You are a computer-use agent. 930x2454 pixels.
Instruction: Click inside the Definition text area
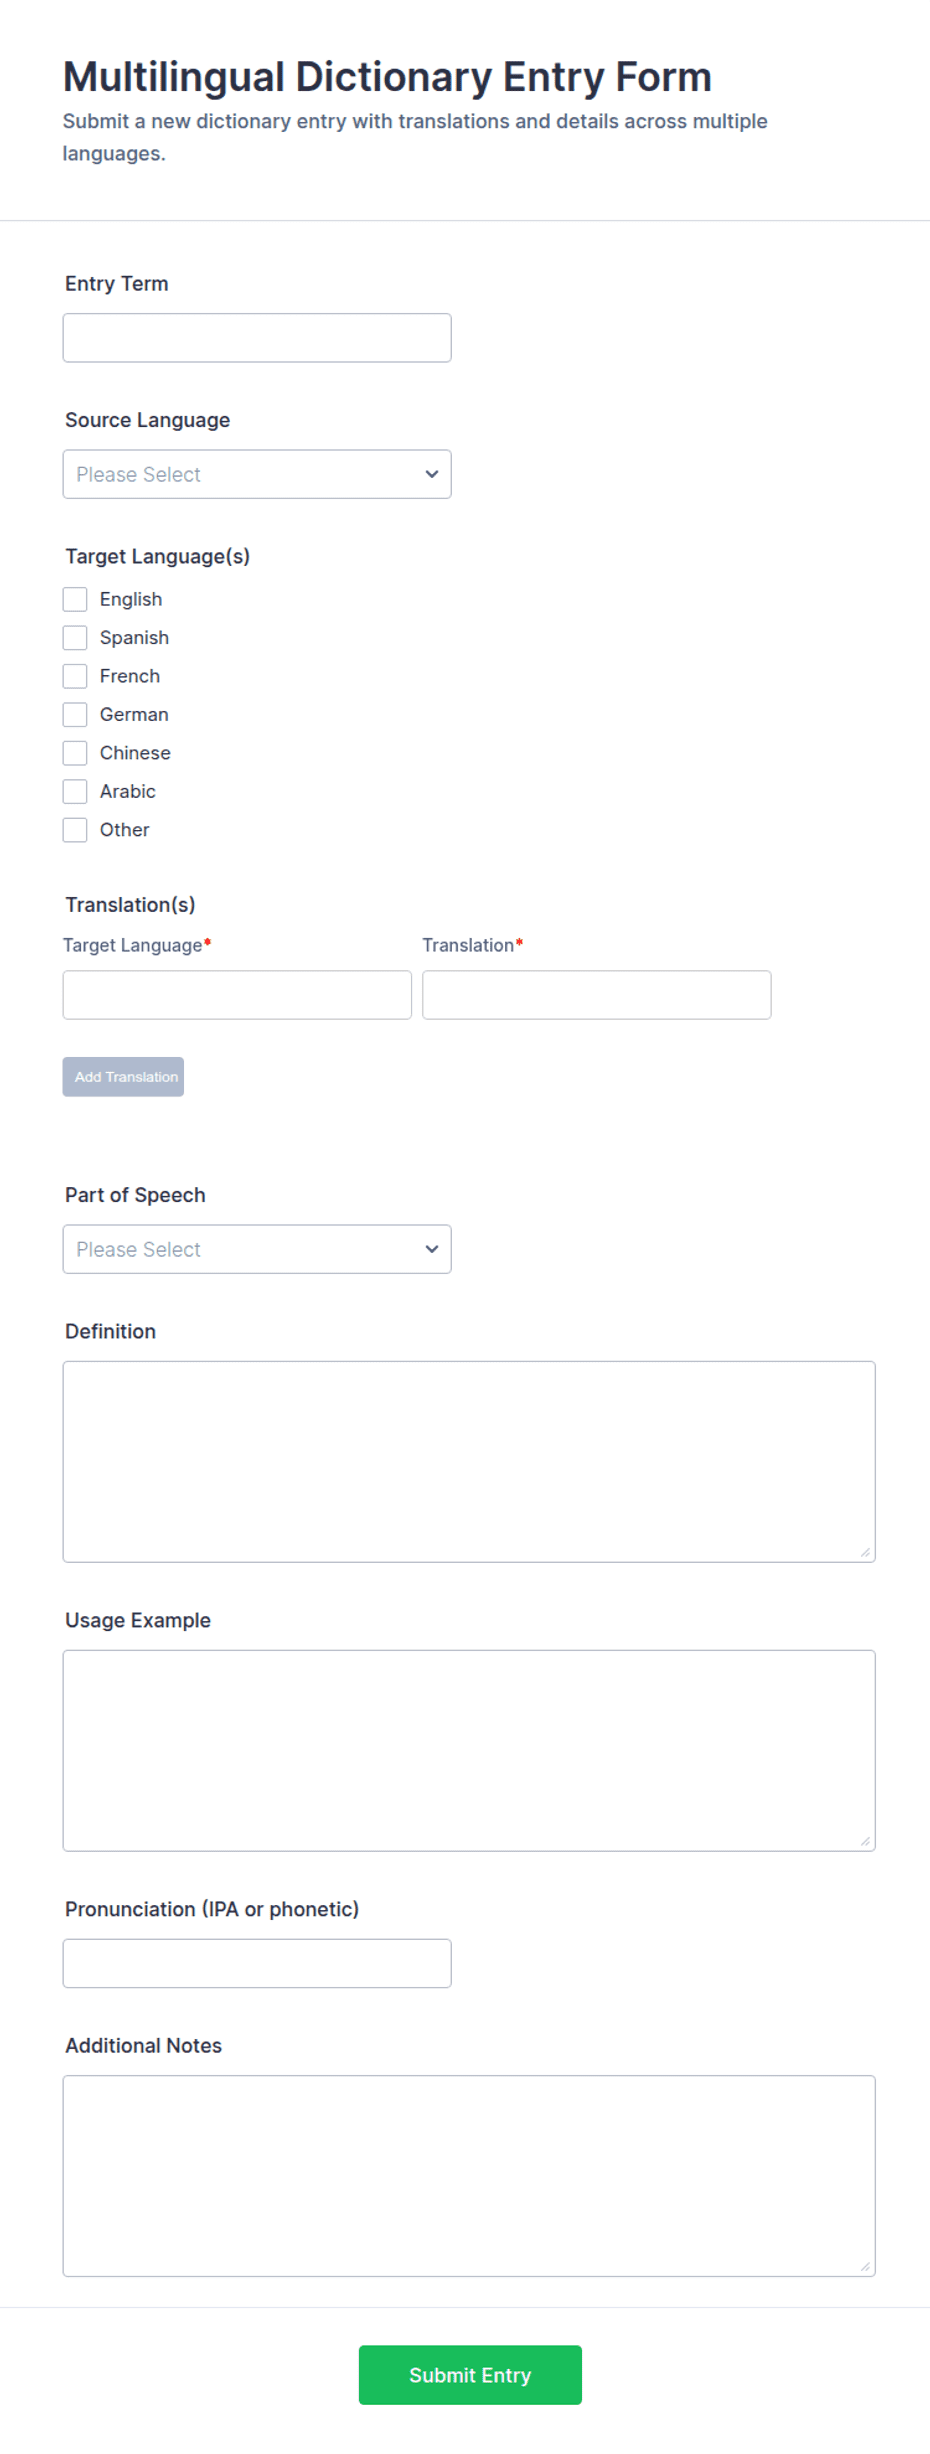pyautogui.click(x=469, y=1462)
